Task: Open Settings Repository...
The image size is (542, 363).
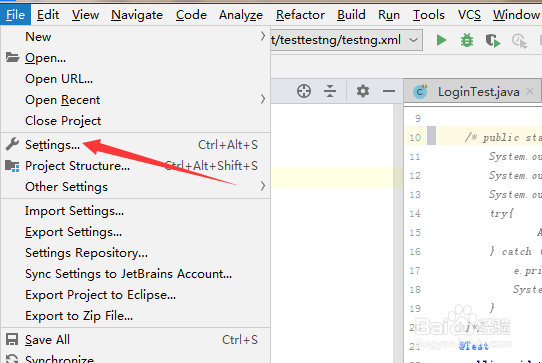Action: pyautogui.click(x=136, y=253)
